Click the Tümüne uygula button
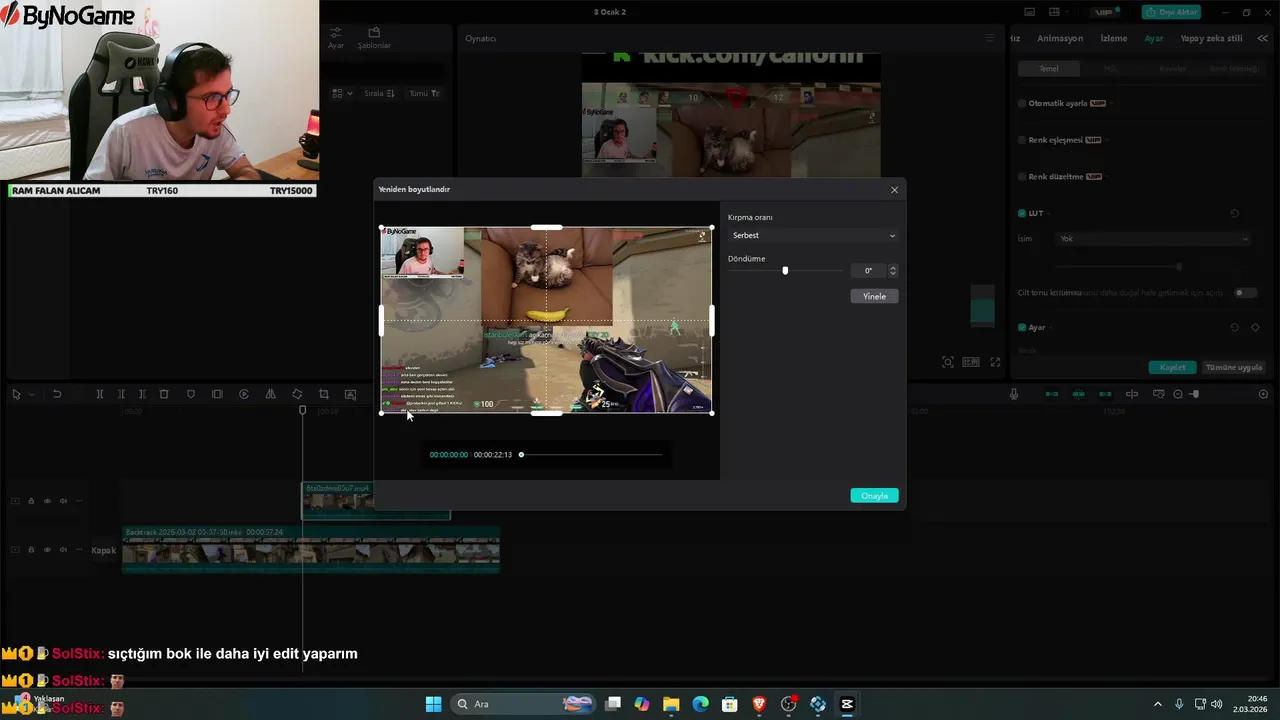Image resolution: width=1280 pixels, height=720 pixels. [1234, 367]
